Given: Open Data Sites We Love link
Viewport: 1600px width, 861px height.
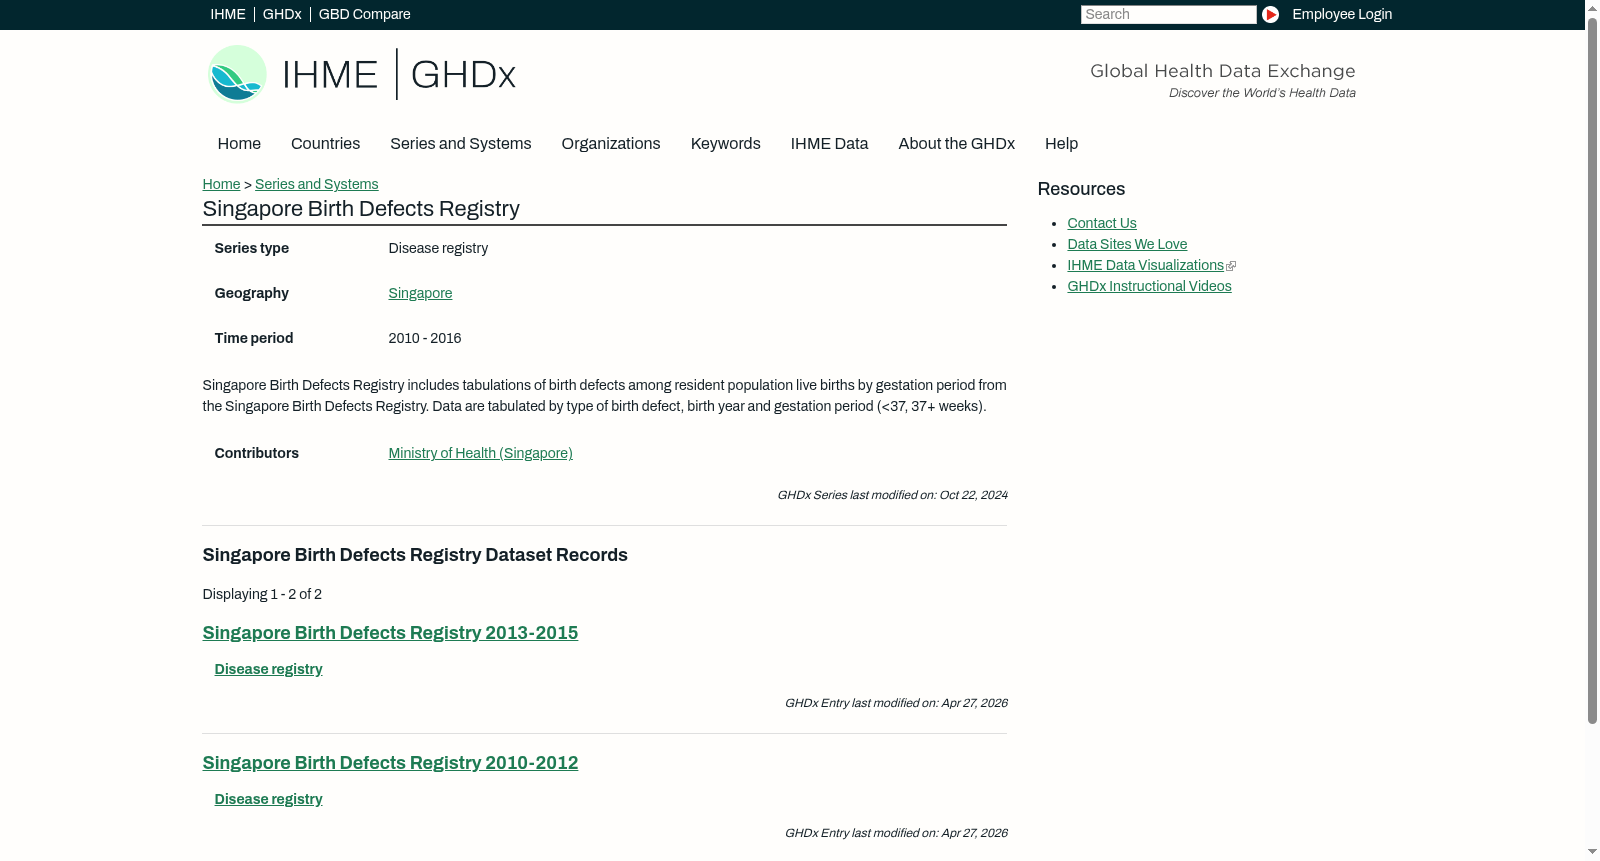Looking at the screenshot, I should click(x=1127, y=245).
